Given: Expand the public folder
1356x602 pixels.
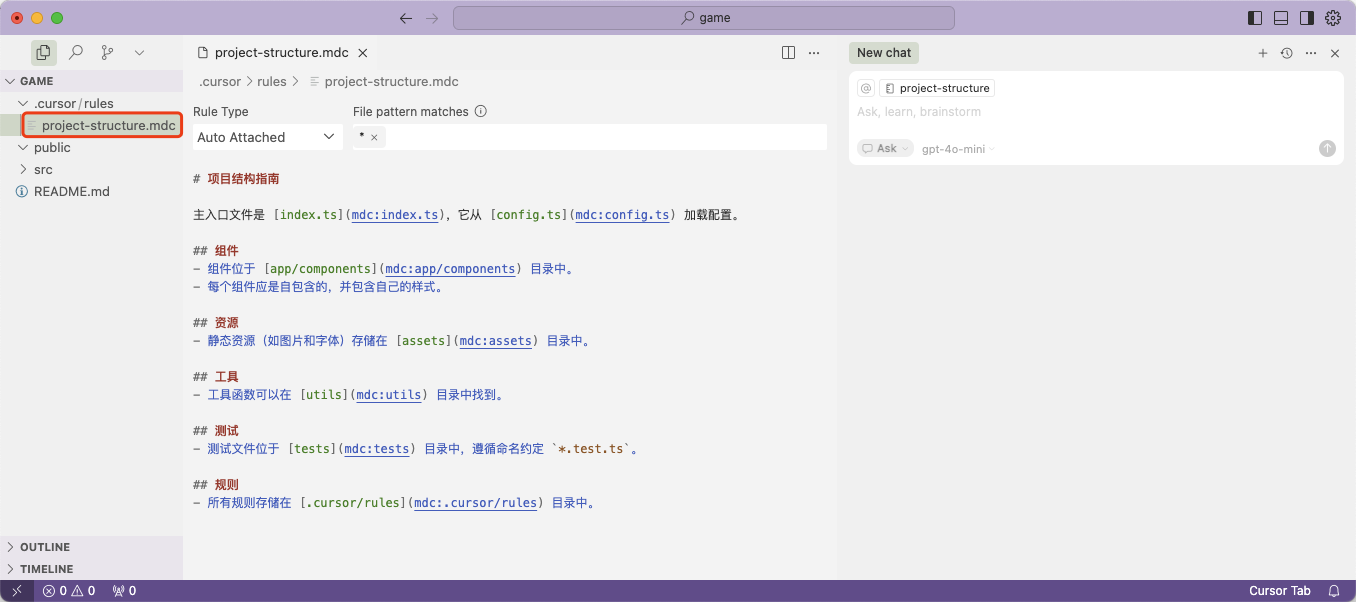Looking at the screenshot, I should (x=91, y=147).
